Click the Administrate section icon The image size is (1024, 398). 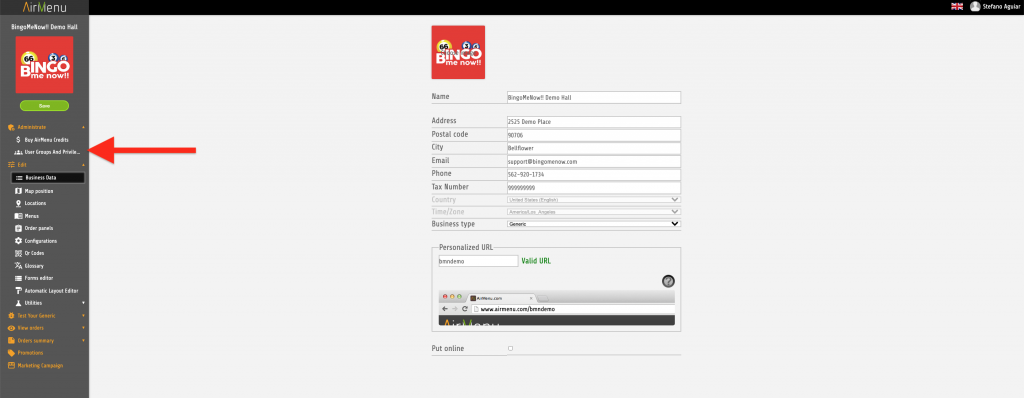click(11, 127)
